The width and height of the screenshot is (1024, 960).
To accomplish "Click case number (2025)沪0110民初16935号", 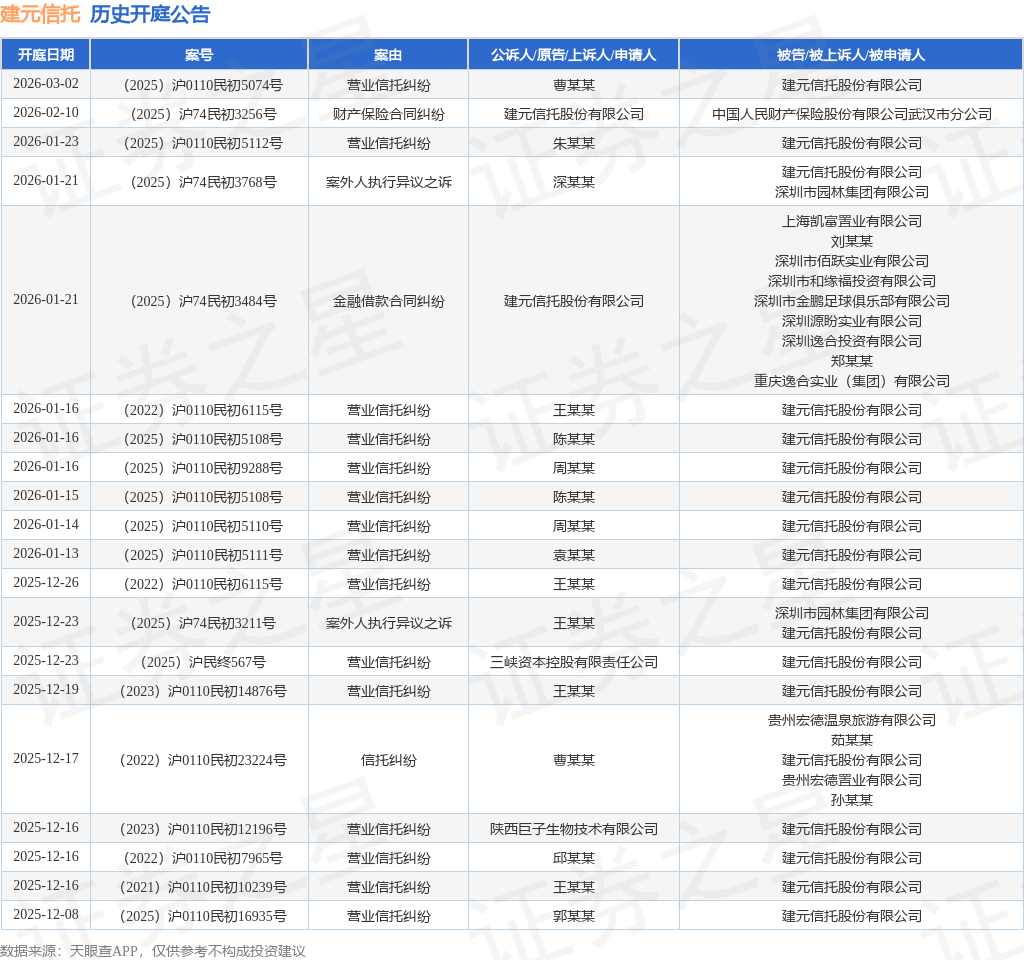I will coord(202,916).
